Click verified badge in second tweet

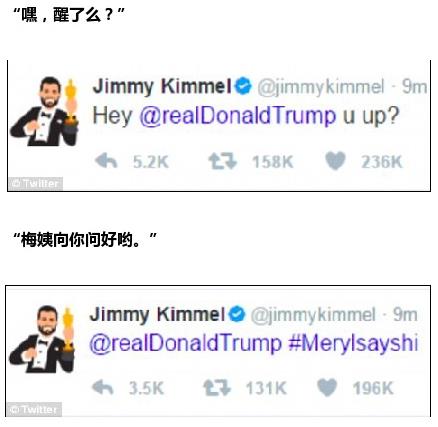pyautogui.click(x=237, y=314)
